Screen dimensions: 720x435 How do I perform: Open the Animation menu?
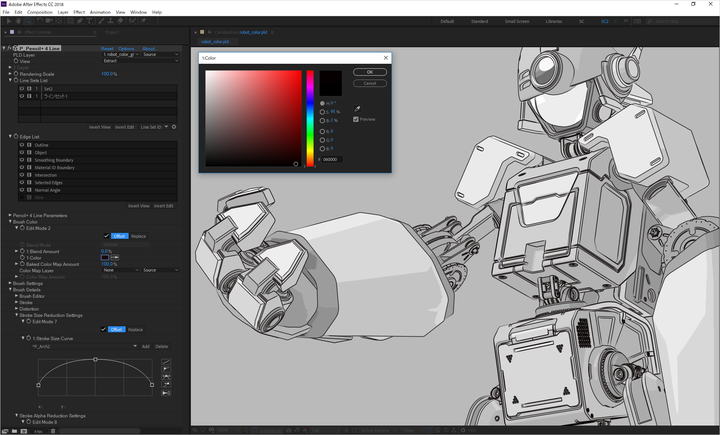[x=100, y=12]
